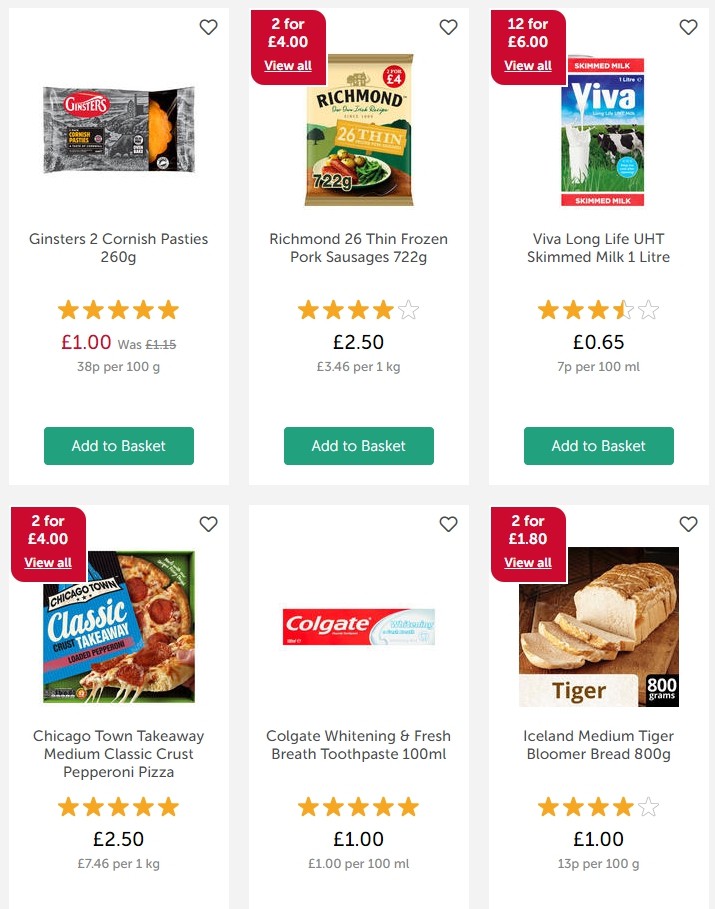Click the Colgate Whitening Fresh Breath Toothpaste title

(x=358, y=744)
